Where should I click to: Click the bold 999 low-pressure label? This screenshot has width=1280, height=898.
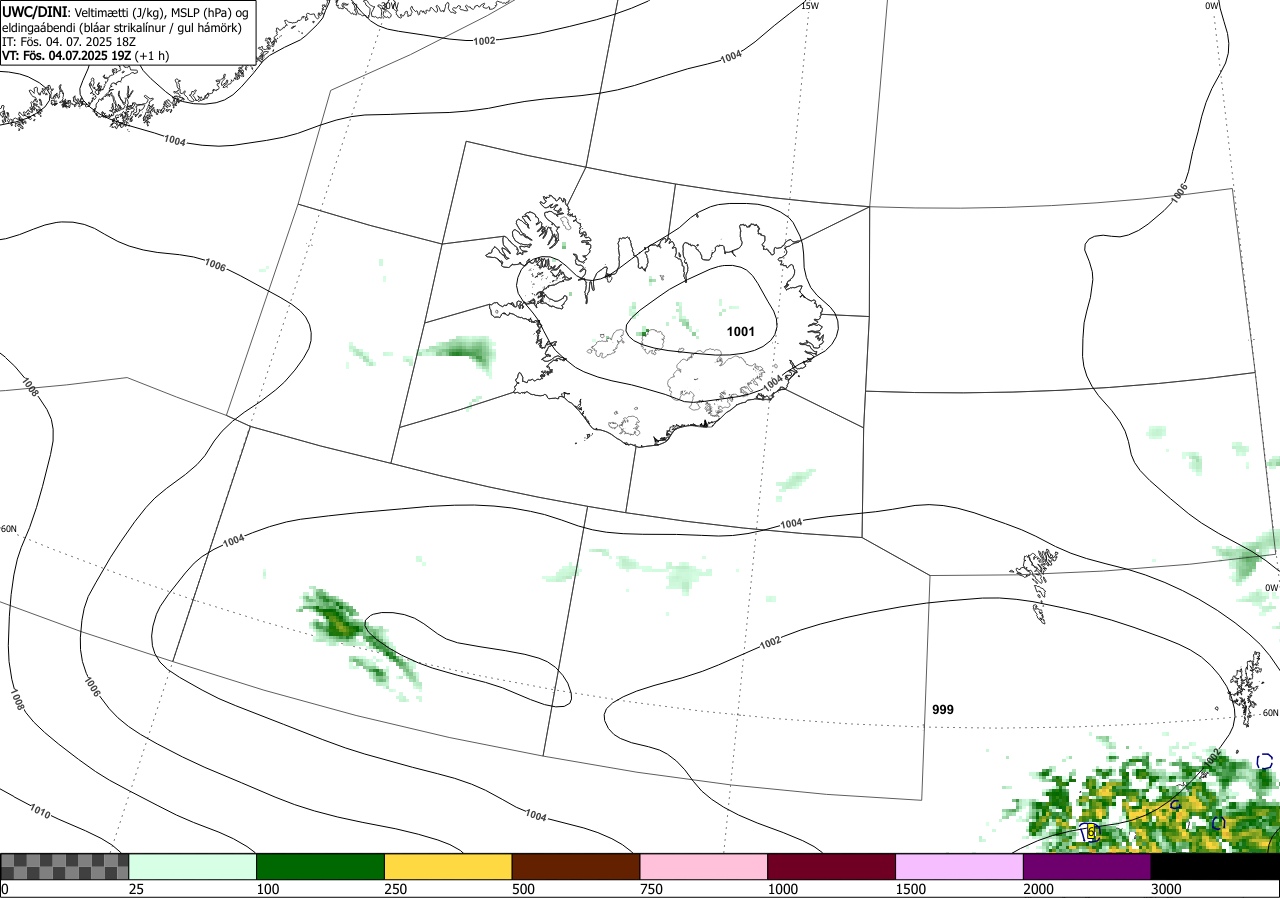(943, 710)
